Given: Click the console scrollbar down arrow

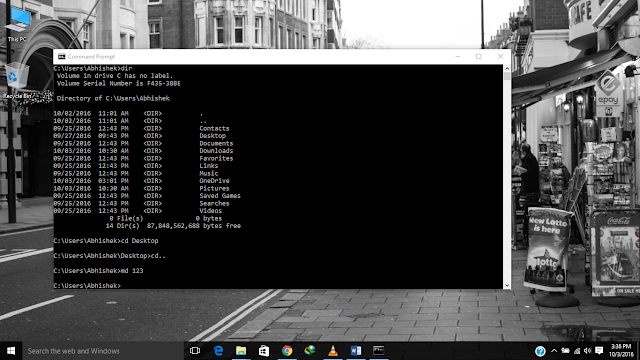Looking at the screenshot, I should pos(507,285).
